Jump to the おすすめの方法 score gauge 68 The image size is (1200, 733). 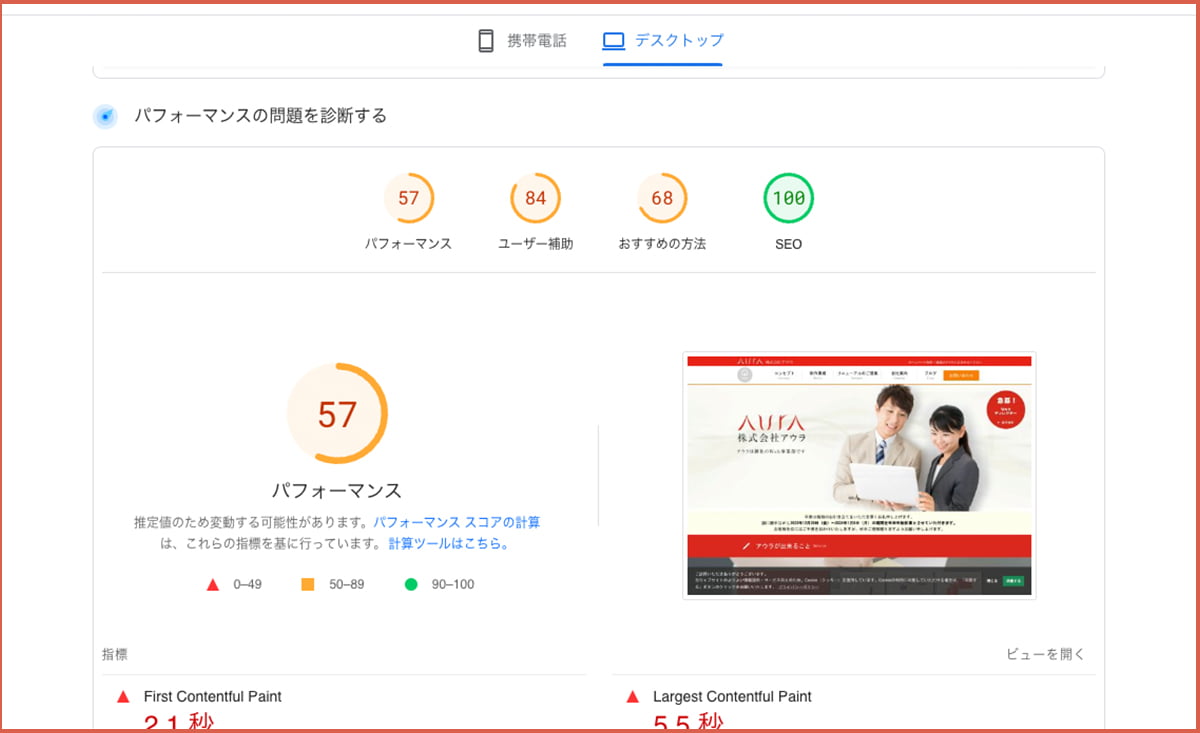tap(662, 199)
